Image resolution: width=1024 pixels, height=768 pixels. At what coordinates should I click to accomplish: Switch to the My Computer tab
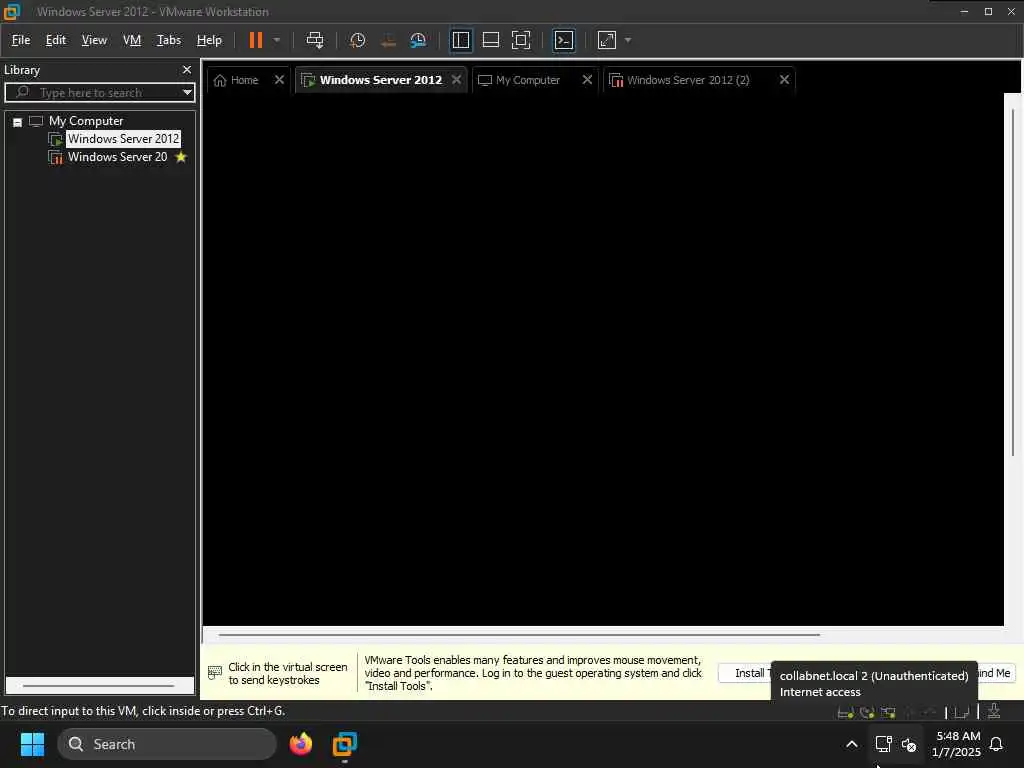(x=528, y=80)
